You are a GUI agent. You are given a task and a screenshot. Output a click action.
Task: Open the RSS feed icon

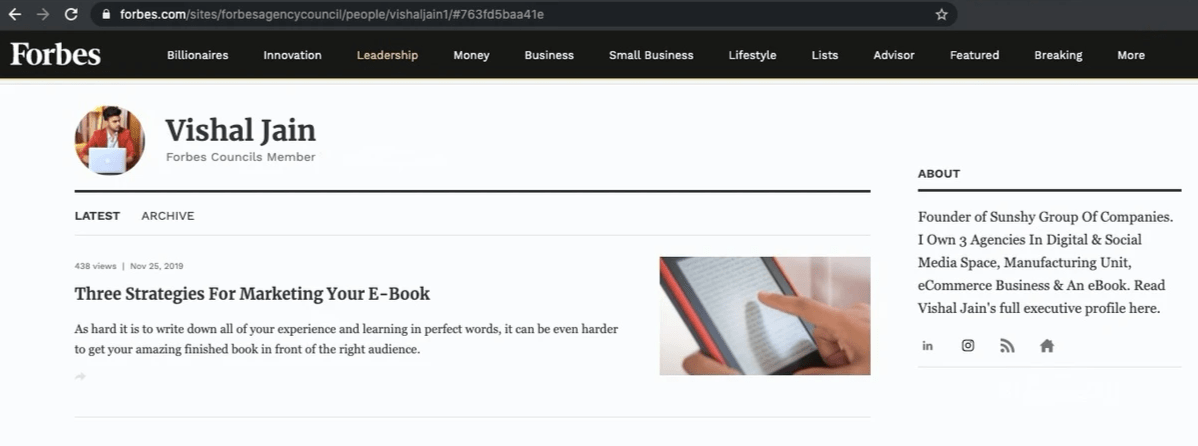1007,346
